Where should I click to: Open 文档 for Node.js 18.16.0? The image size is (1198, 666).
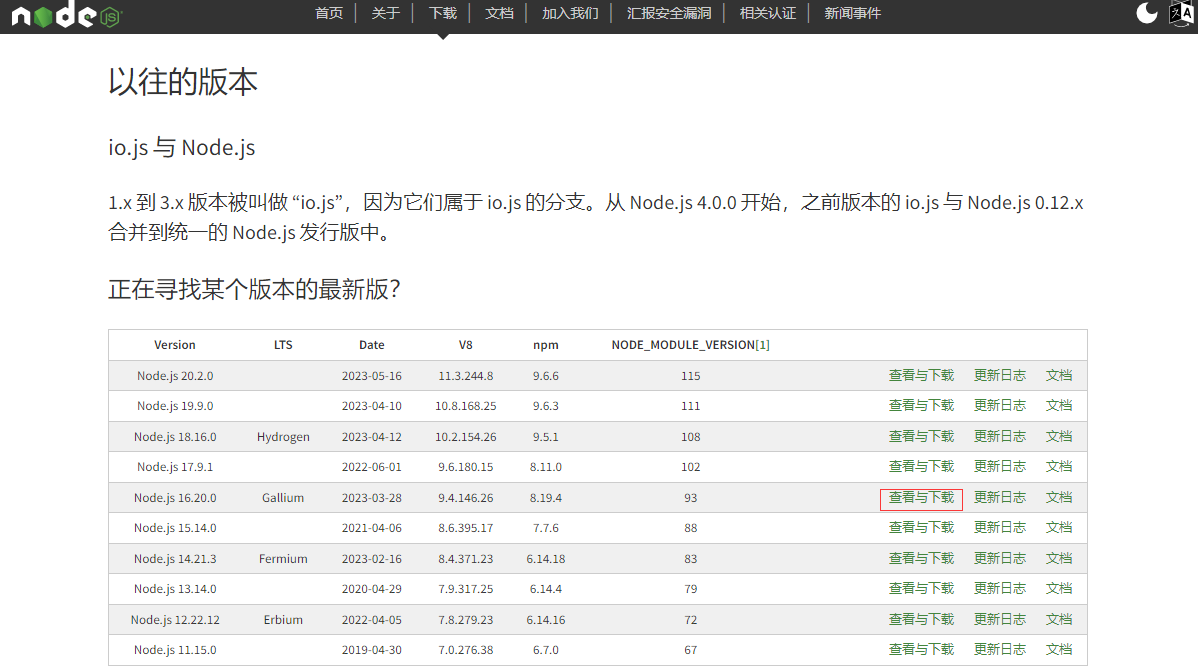coord(1059,436)
